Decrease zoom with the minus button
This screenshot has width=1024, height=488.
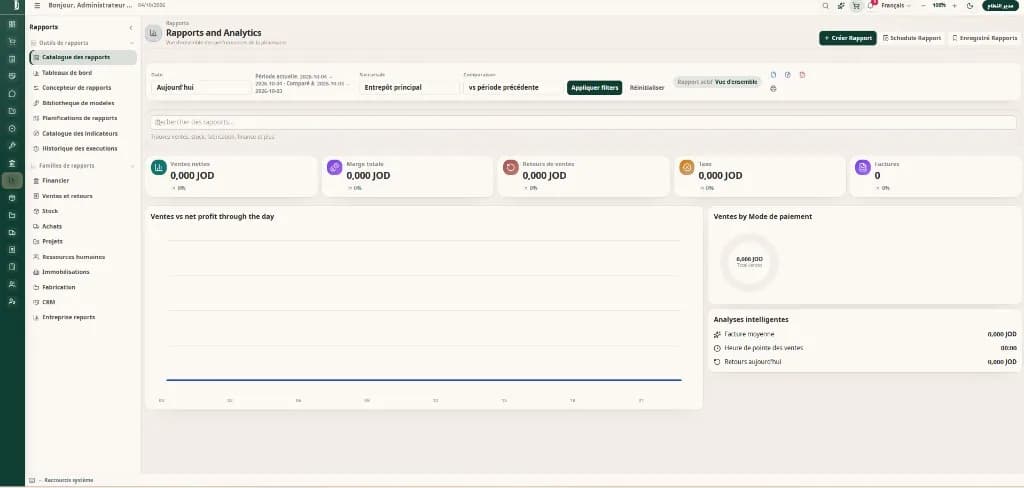923,5
